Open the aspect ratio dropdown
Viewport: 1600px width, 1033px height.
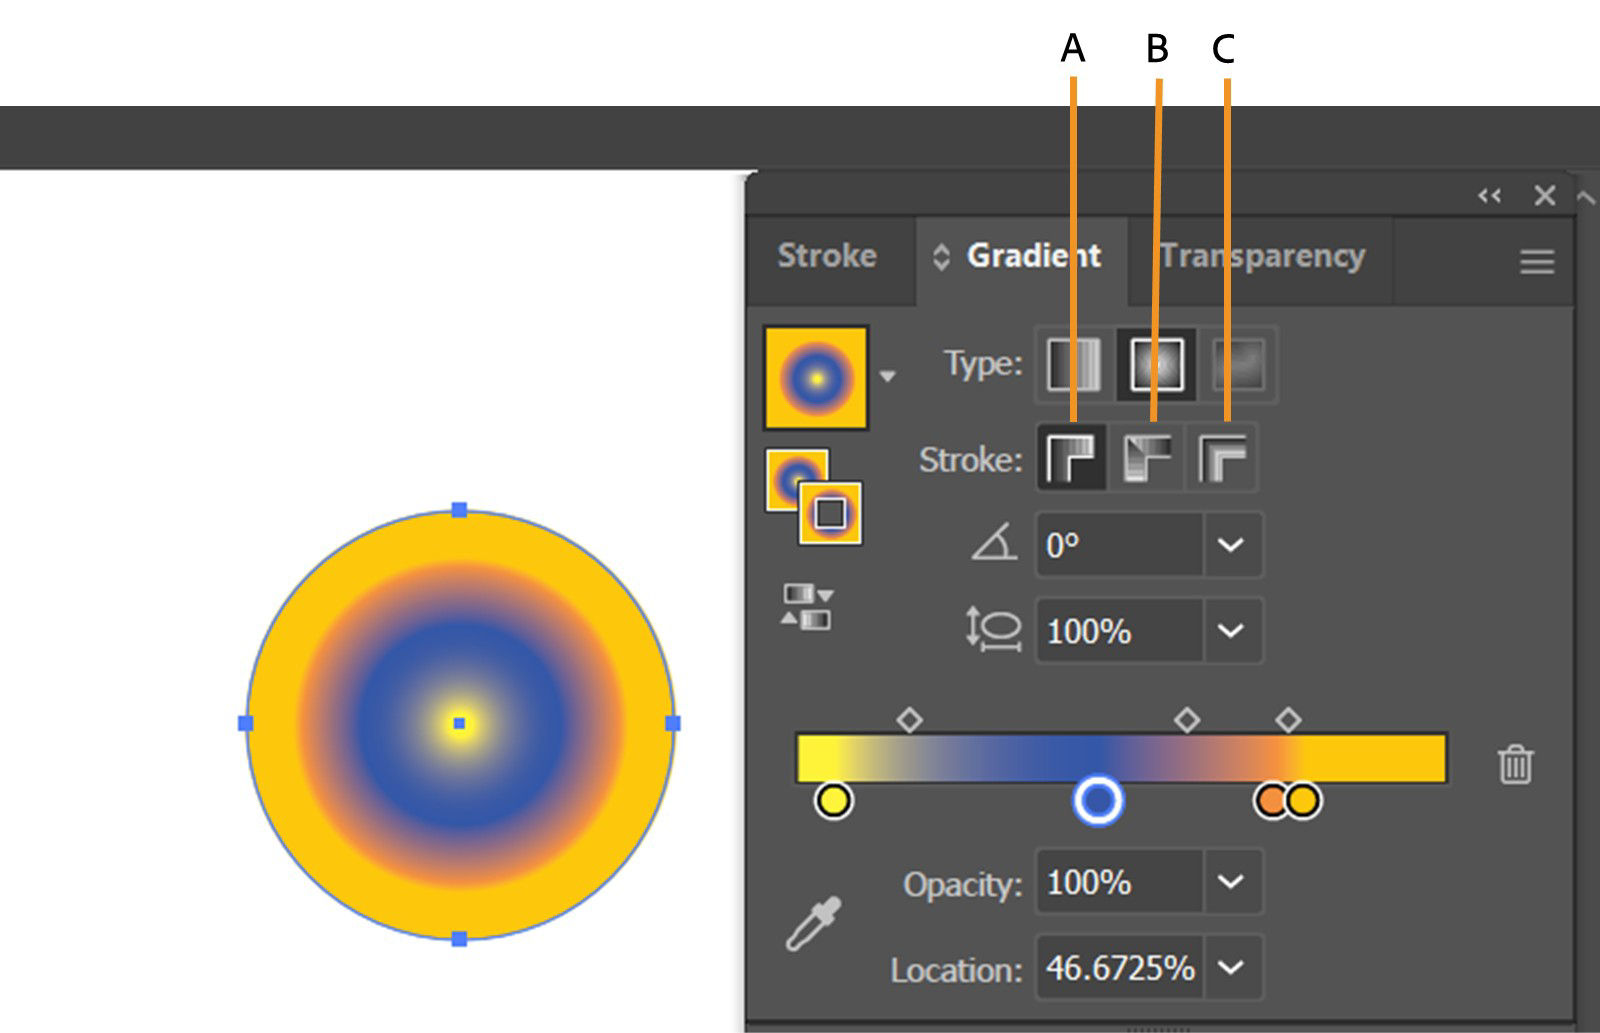(1231, 630)
